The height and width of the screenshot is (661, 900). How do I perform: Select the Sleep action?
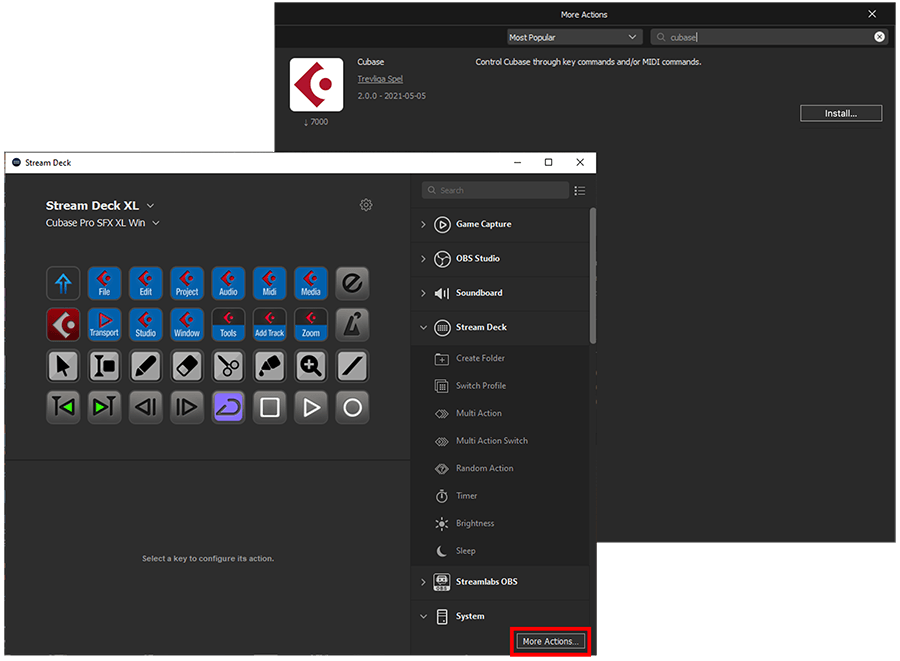click(465, 550)
